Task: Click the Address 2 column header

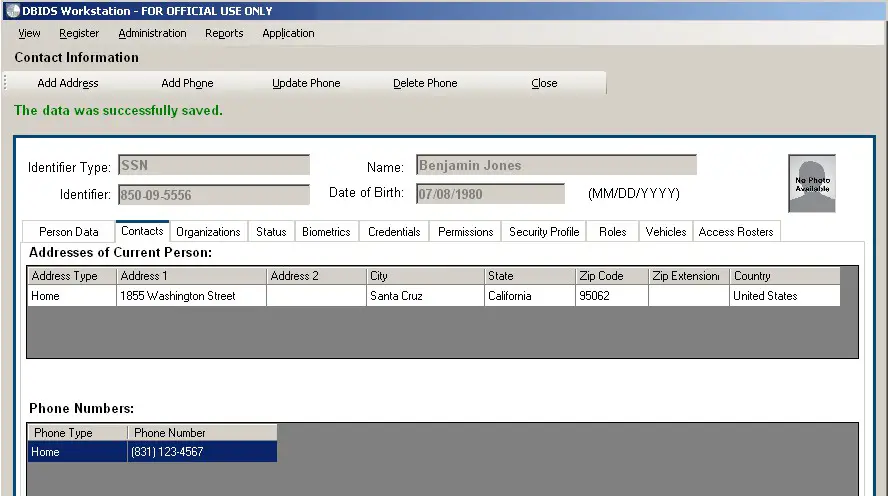Action: tap(317, 276)
